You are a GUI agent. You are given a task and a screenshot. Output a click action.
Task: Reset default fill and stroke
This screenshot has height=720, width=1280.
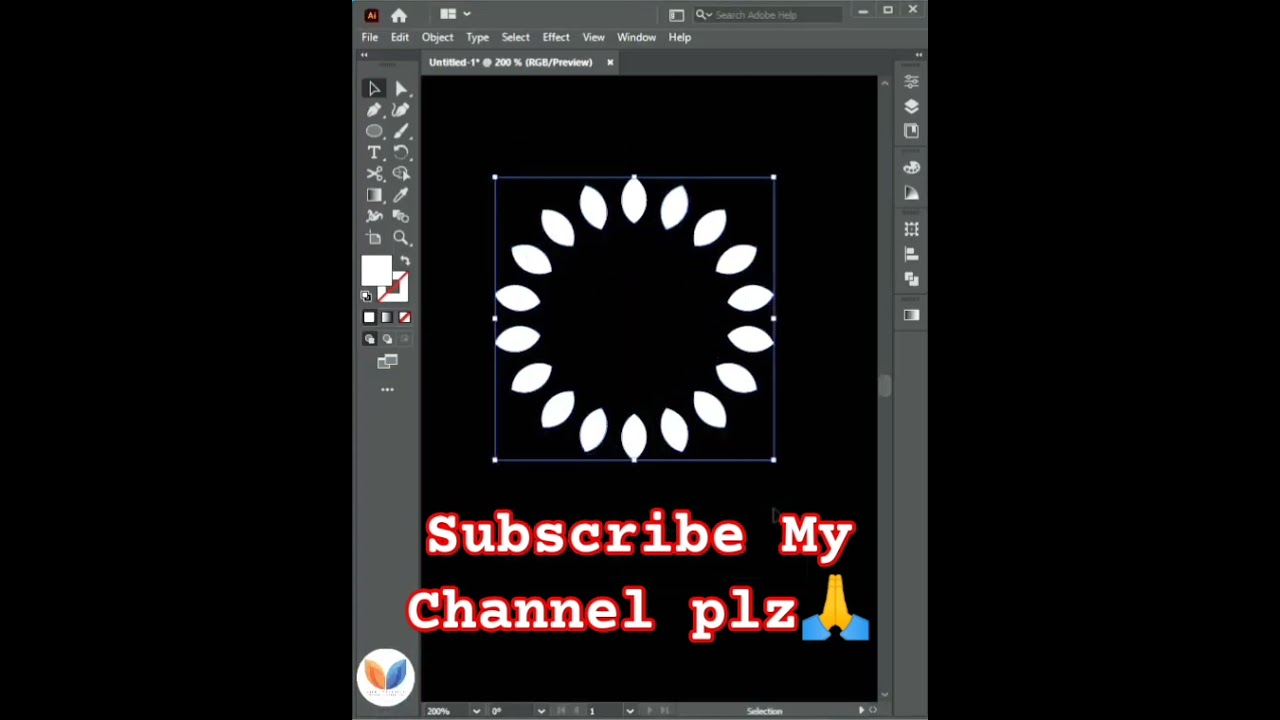(x=366, y=296)
